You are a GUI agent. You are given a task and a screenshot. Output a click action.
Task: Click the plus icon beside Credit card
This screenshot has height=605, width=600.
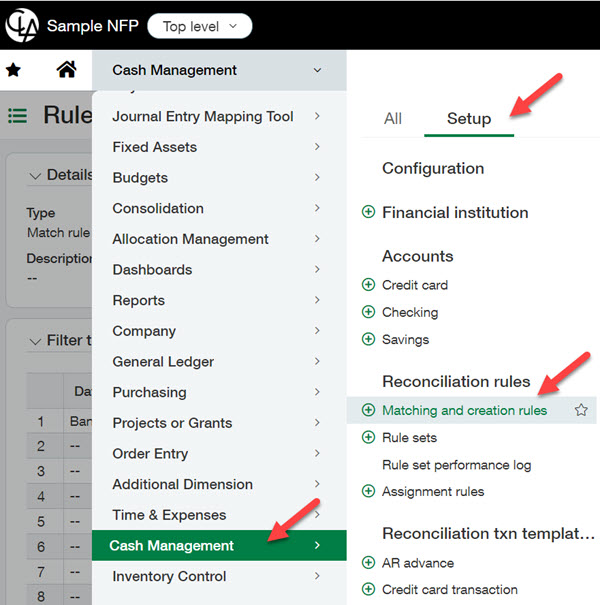pyautogui.click(x=368, y=285)
